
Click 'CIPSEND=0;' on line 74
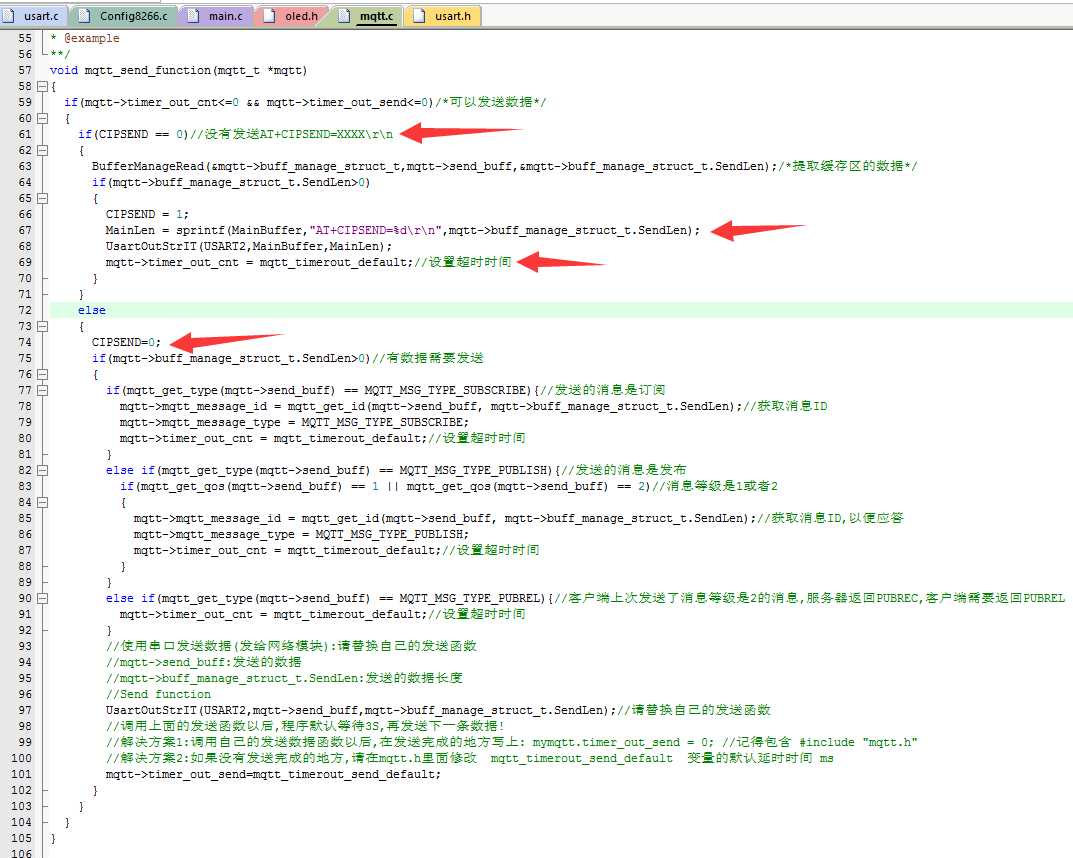pyautogui.click(x=127, y=342)
